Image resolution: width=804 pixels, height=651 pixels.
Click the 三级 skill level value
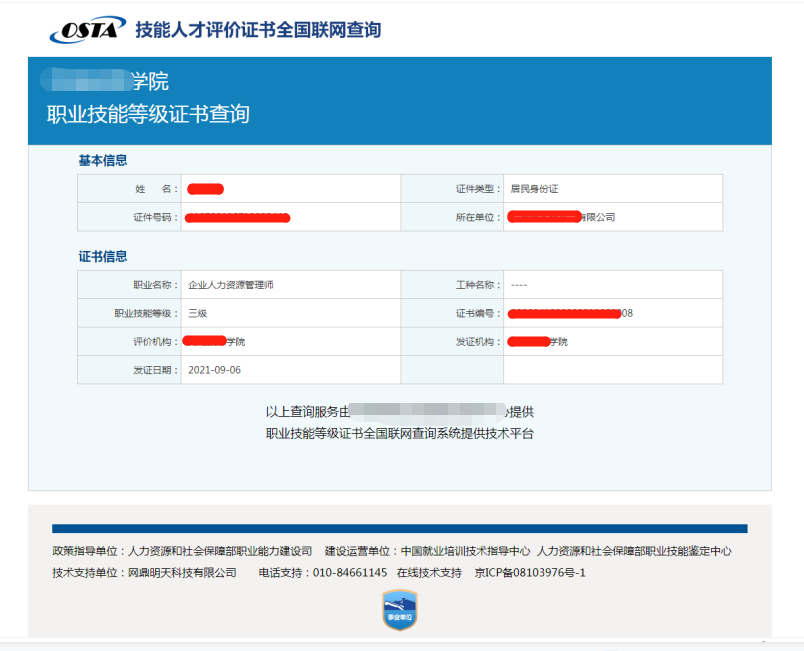[198, 313]
